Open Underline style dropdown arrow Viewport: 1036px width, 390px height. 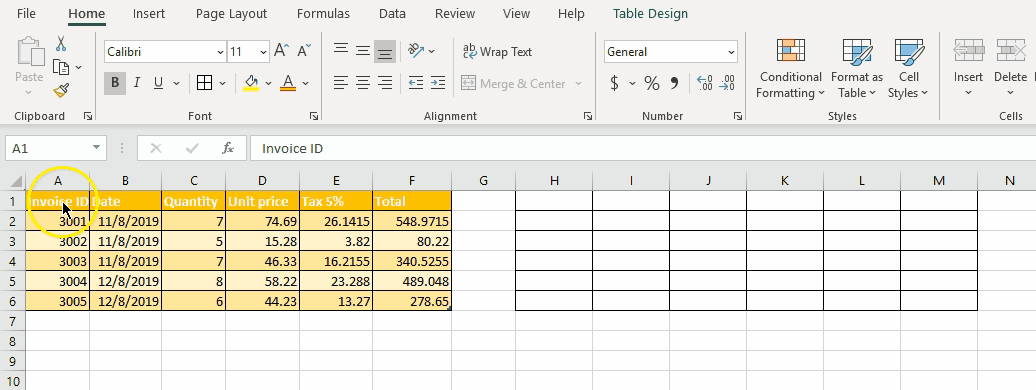176,84
